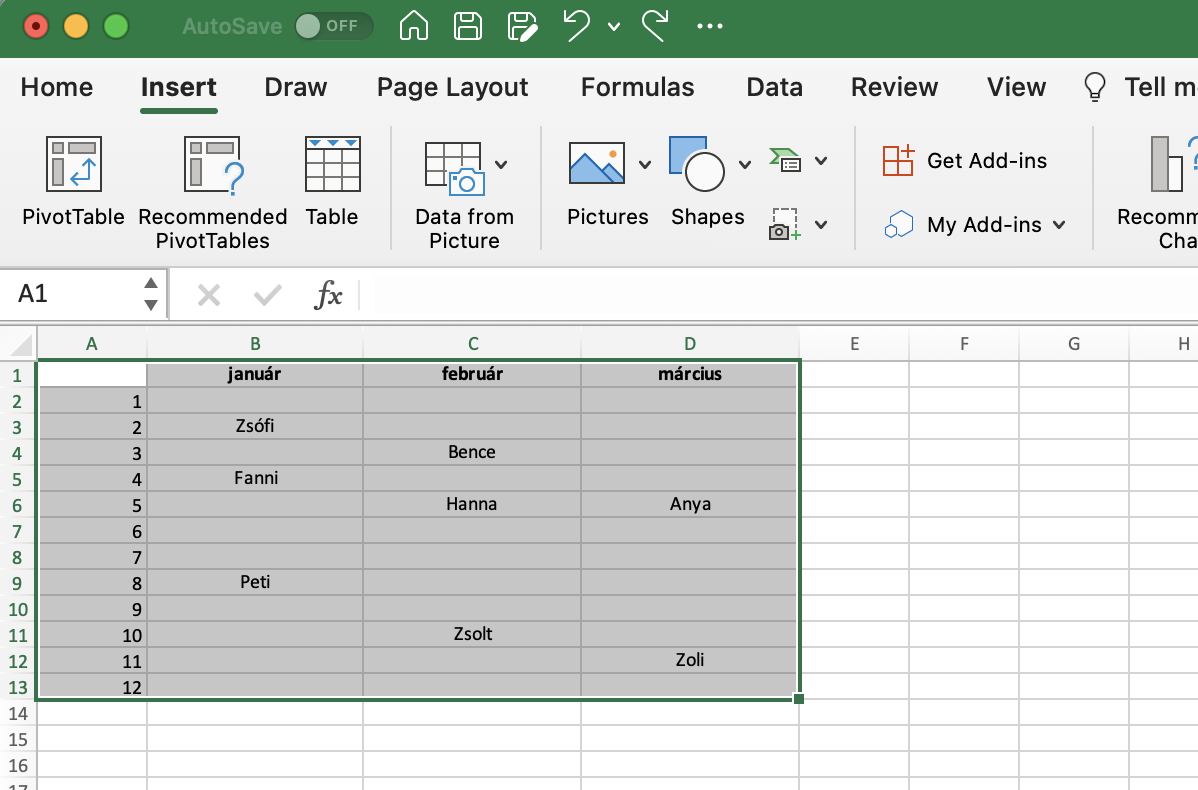1198x790 pixels.
Task: Open the Page Layout tab
Action: [x=452, y=87]
